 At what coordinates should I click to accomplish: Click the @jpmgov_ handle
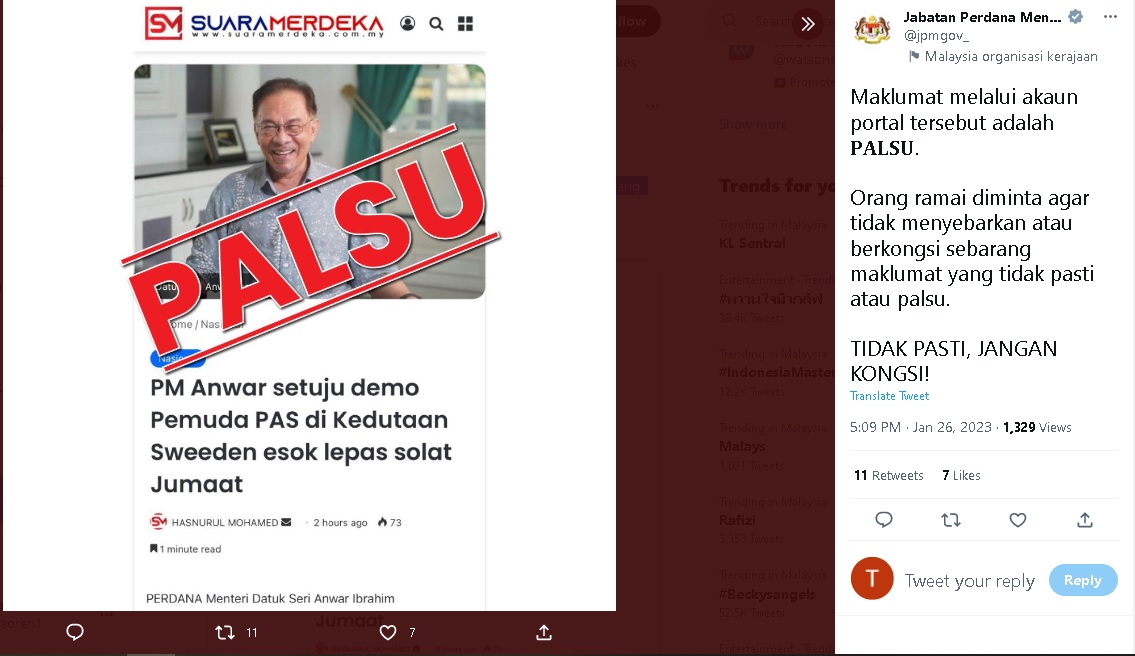(936, 35)
